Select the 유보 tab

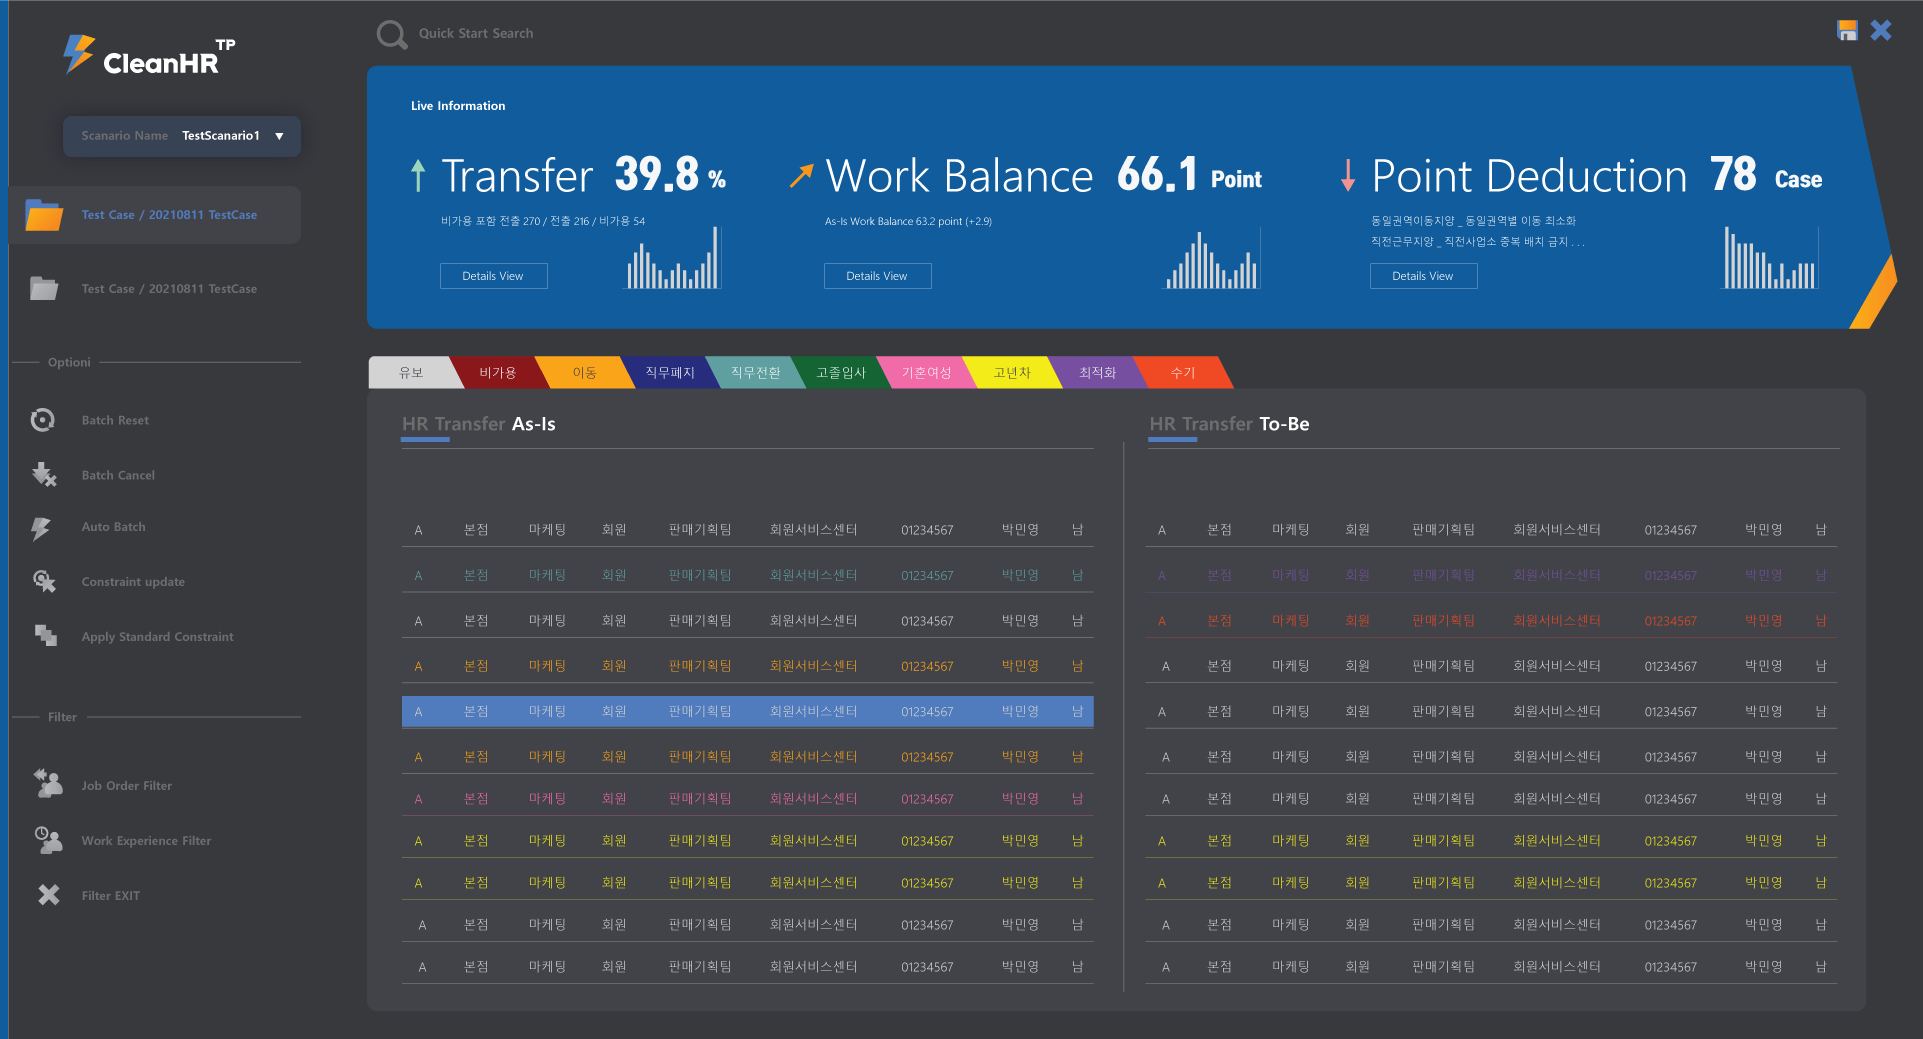[411, 372]
